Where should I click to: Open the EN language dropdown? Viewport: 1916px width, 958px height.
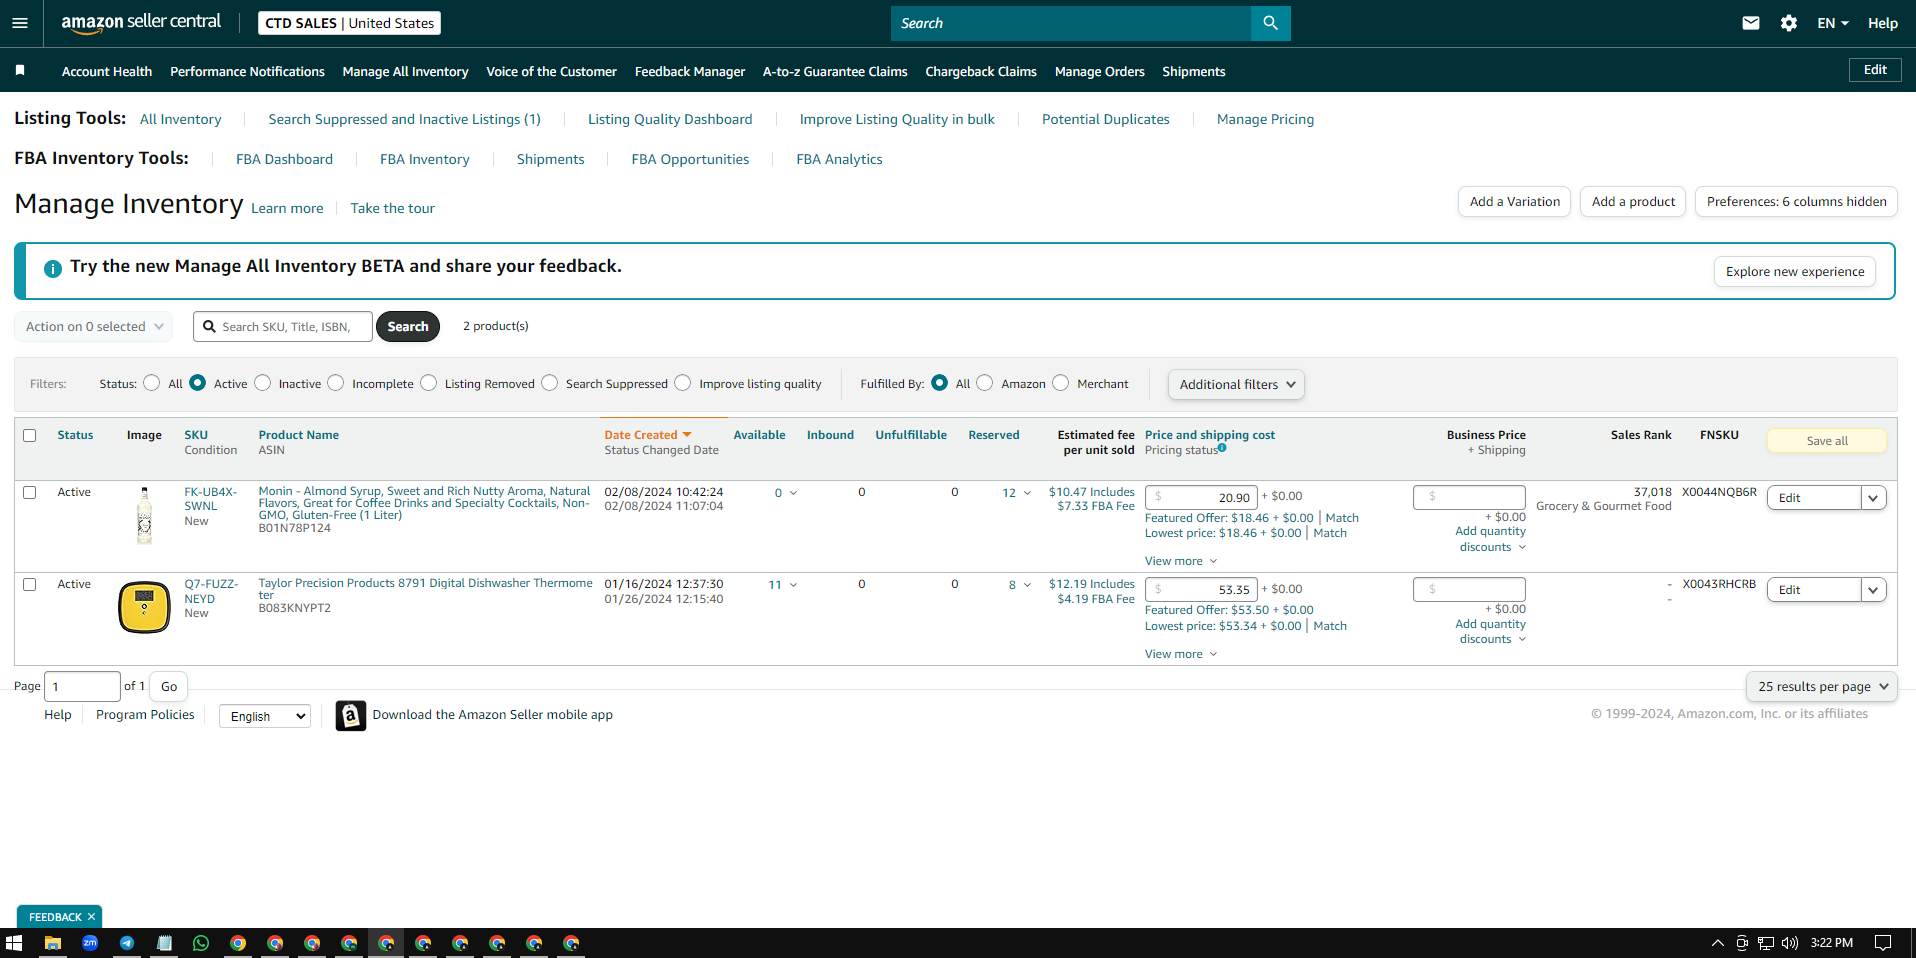[1833, 23]
